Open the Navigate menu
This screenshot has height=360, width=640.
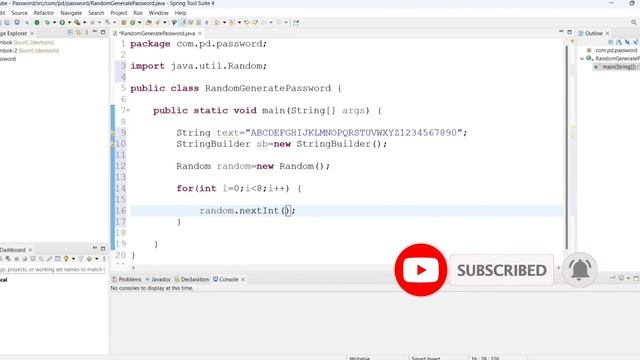pos(71,13)
